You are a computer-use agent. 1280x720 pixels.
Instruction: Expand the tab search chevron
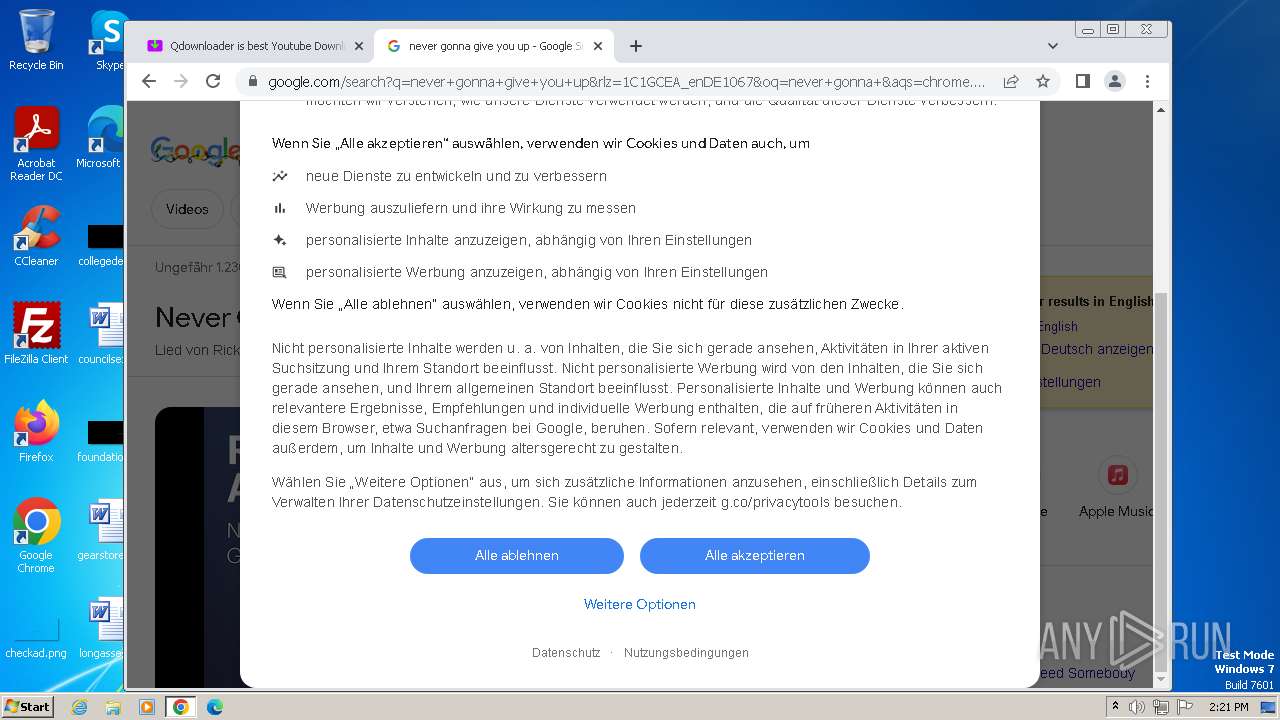1053,46
